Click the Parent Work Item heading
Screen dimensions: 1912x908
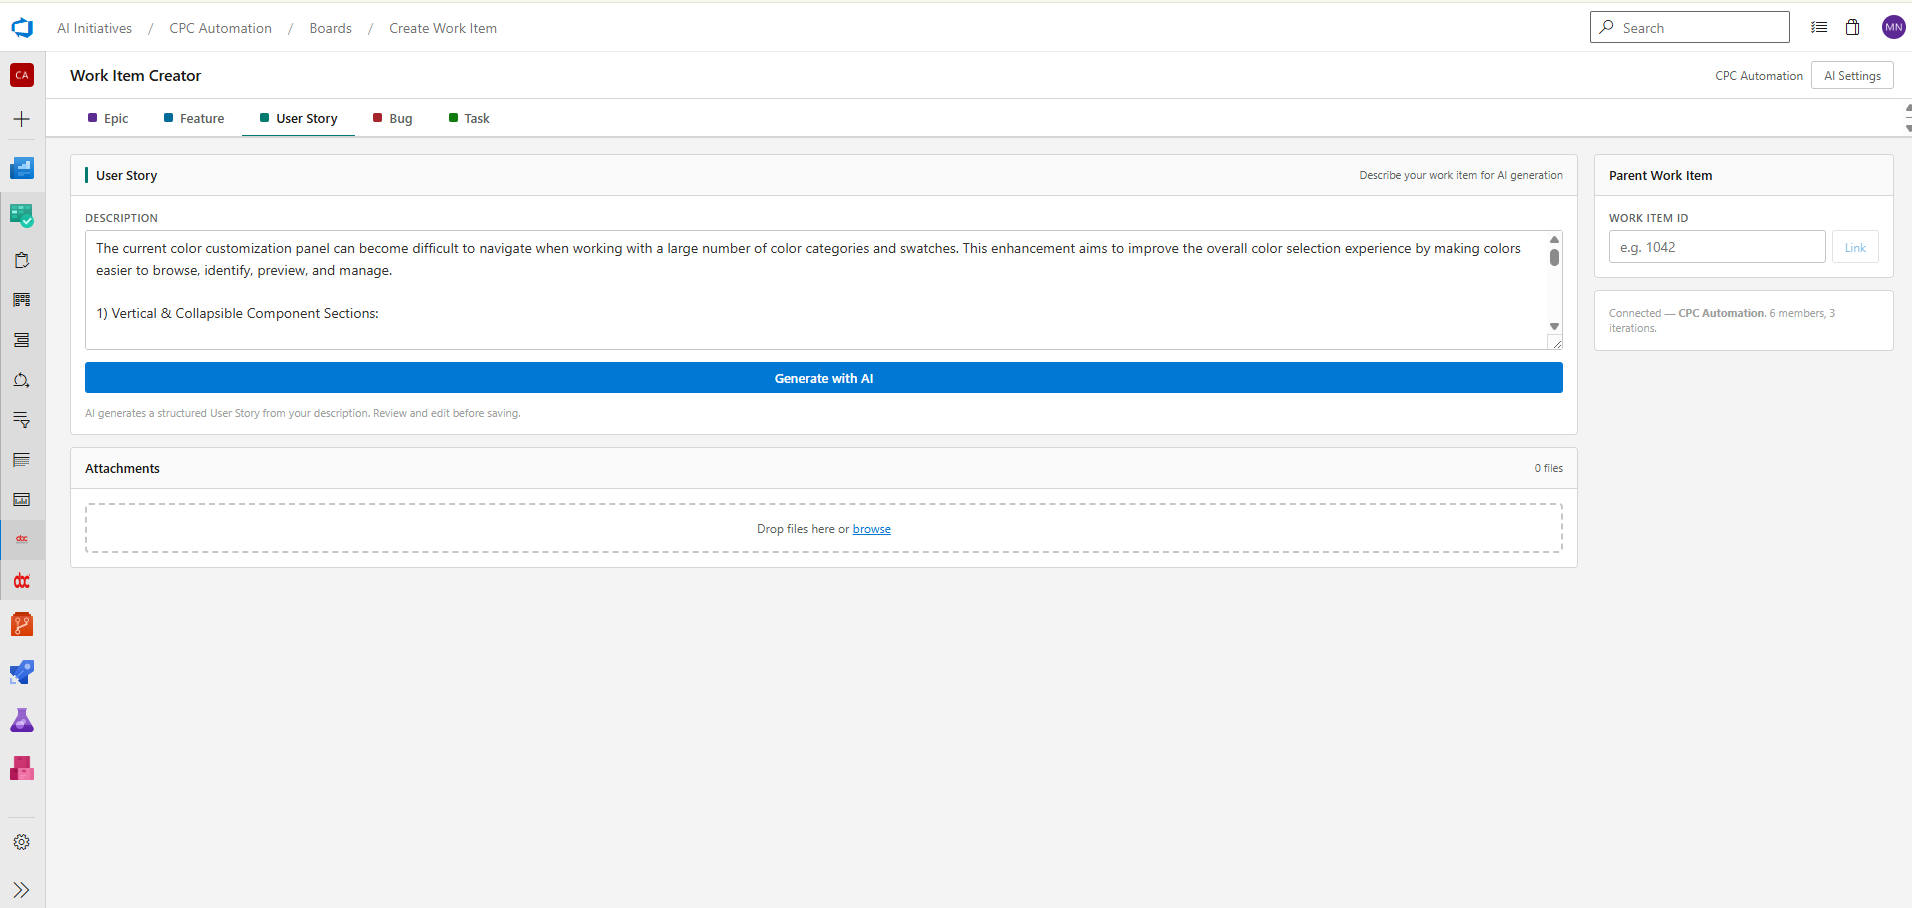(1660, 175)
